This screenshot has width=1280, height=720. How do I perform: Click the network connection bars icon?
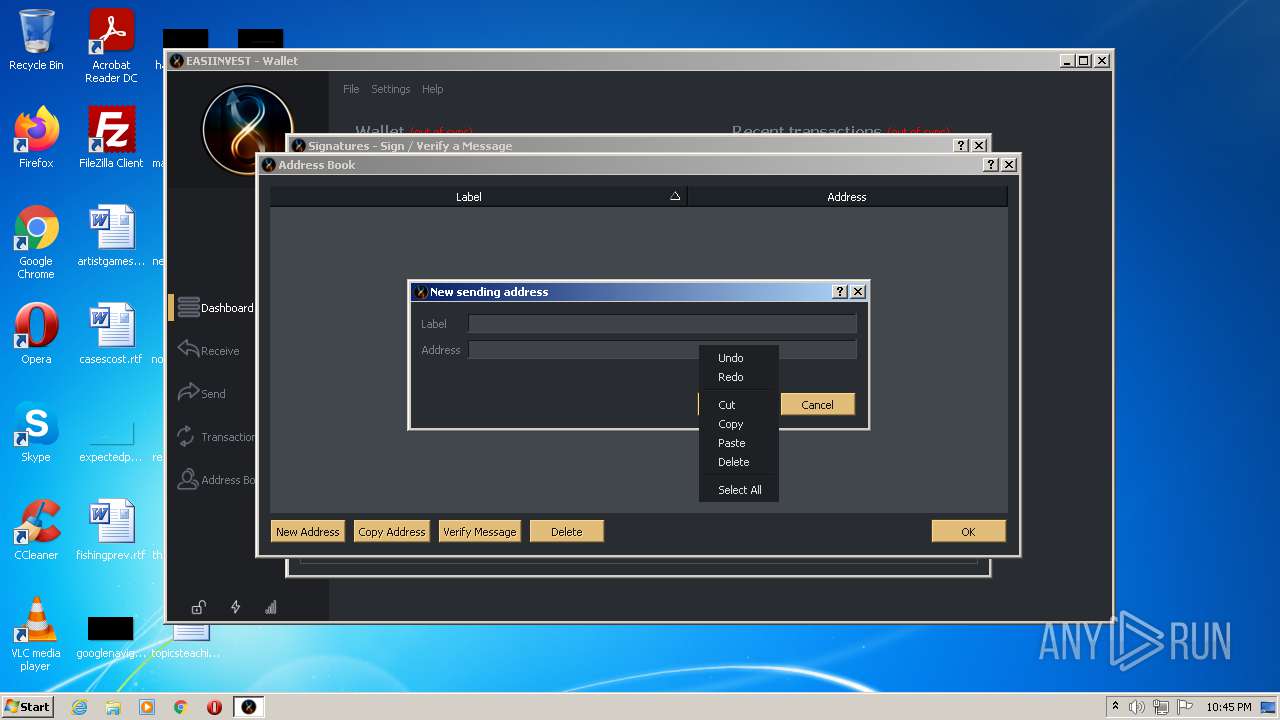tap(271, 607)
